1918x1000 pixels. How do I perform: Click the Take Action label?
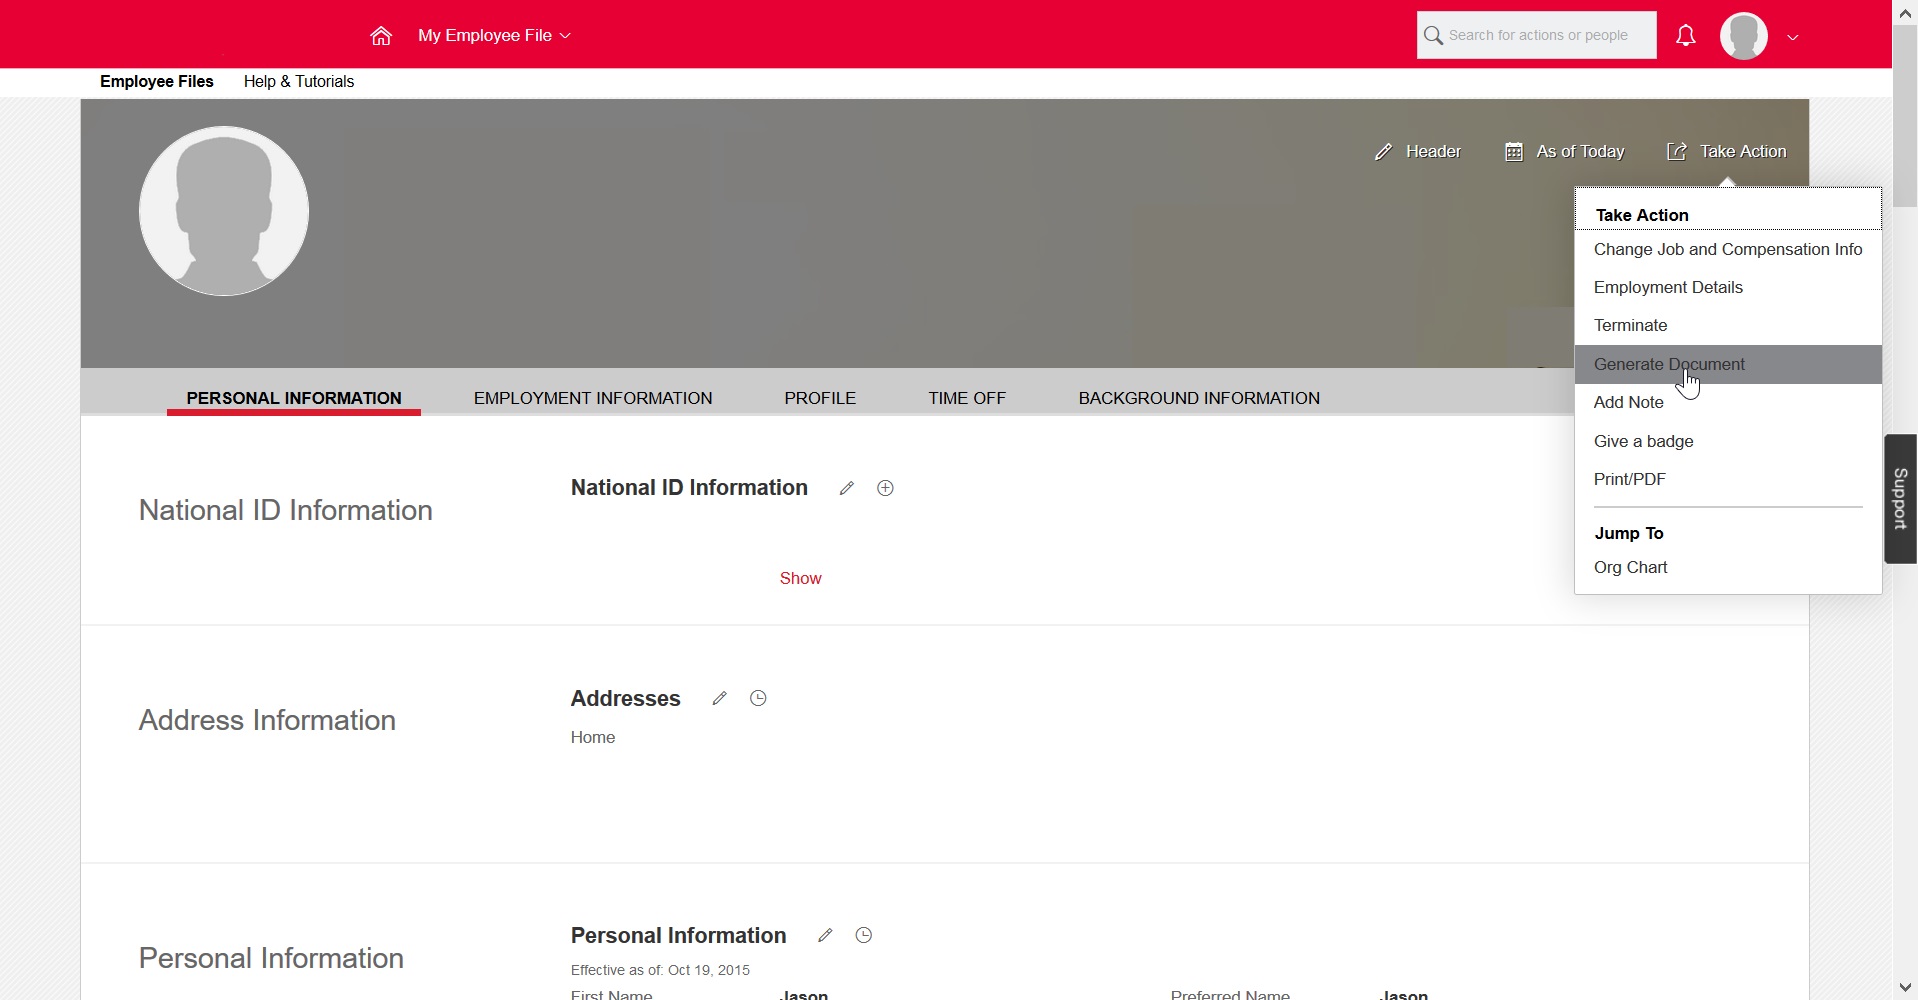point(1743,152)
